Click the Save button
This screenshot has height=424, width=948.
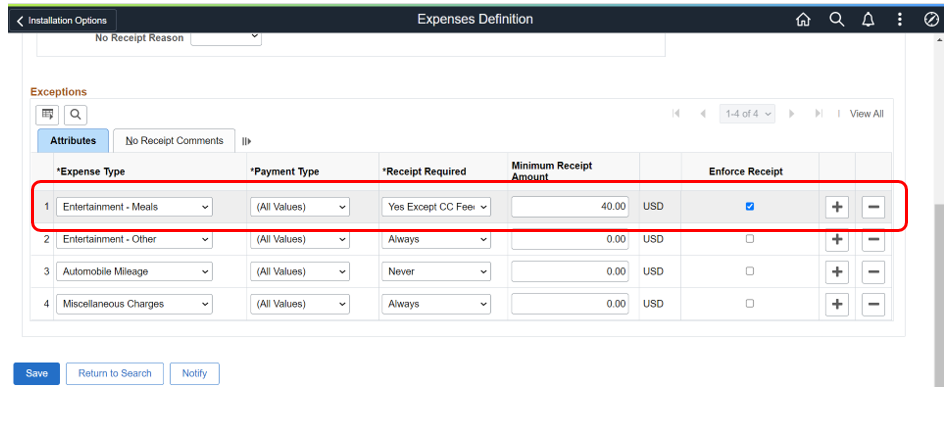[x=36, y=373]
